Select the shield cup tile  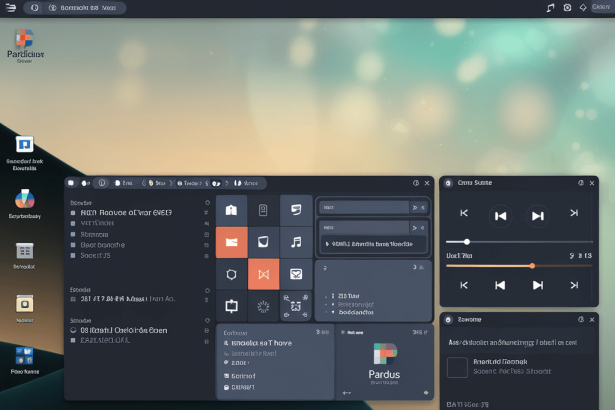pos(263,242)
